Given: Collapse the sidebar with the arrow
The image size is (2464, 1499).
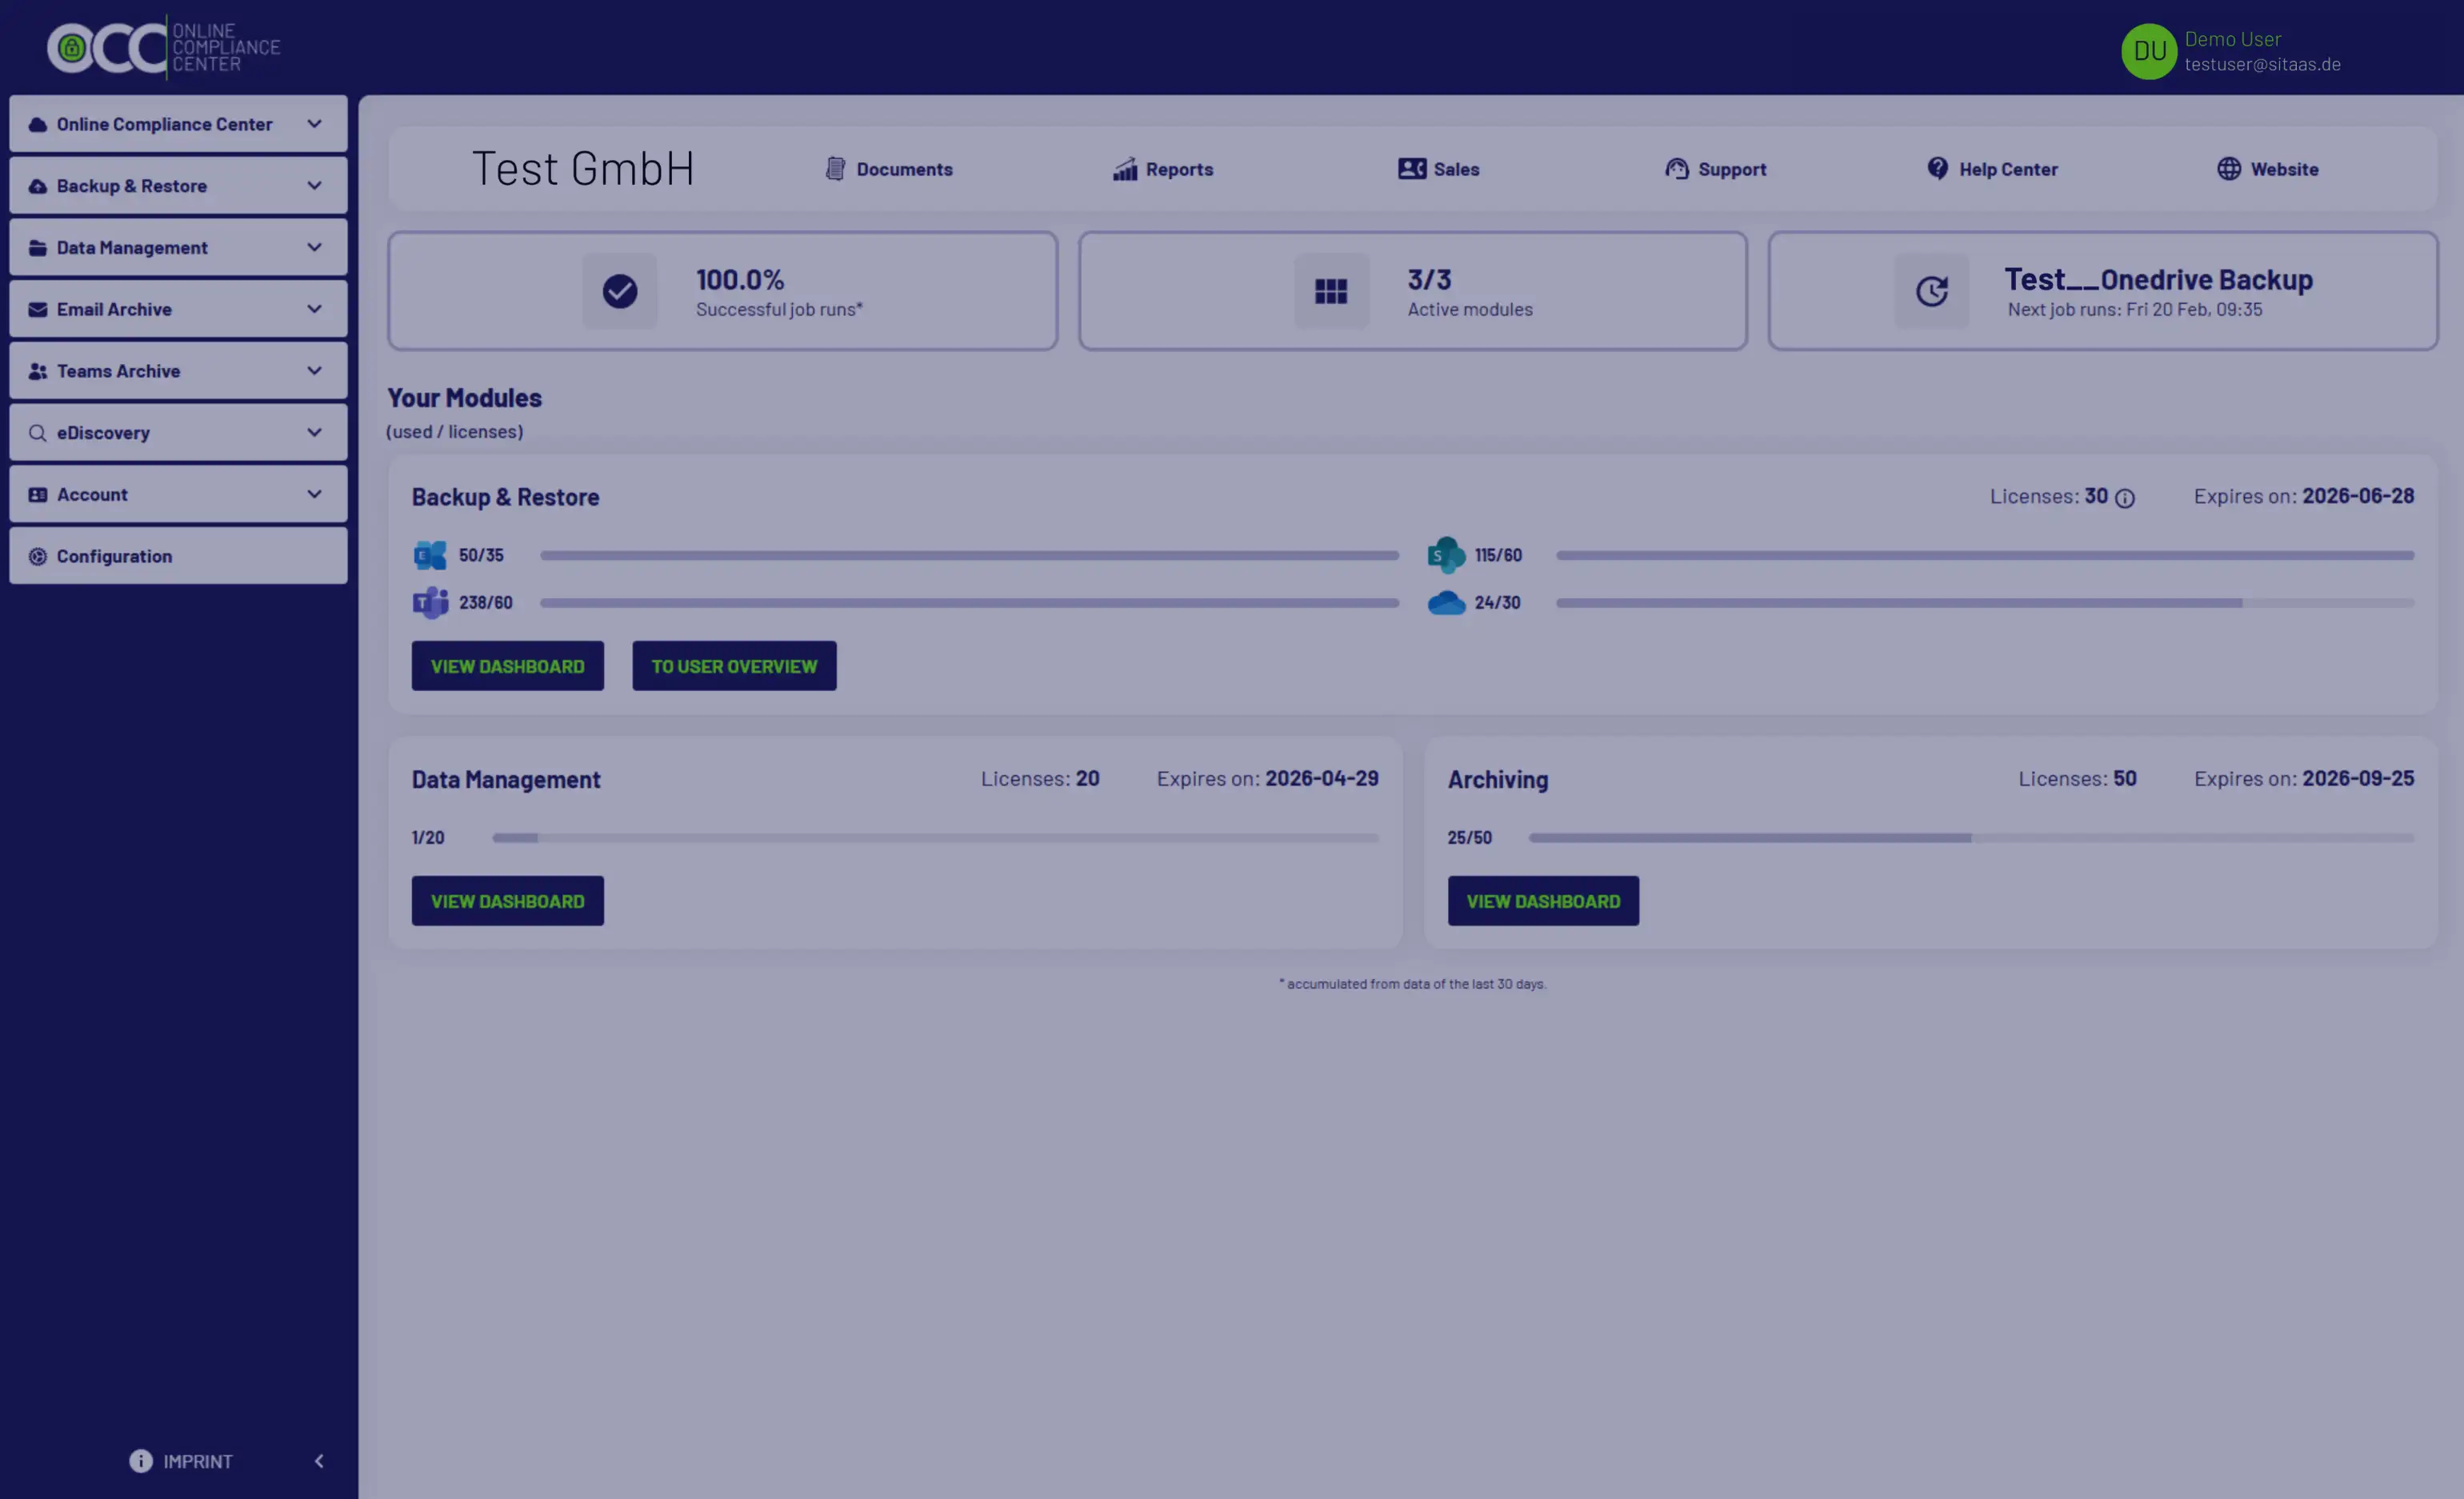Looking at the screenshot, I should coord(319,1461).
